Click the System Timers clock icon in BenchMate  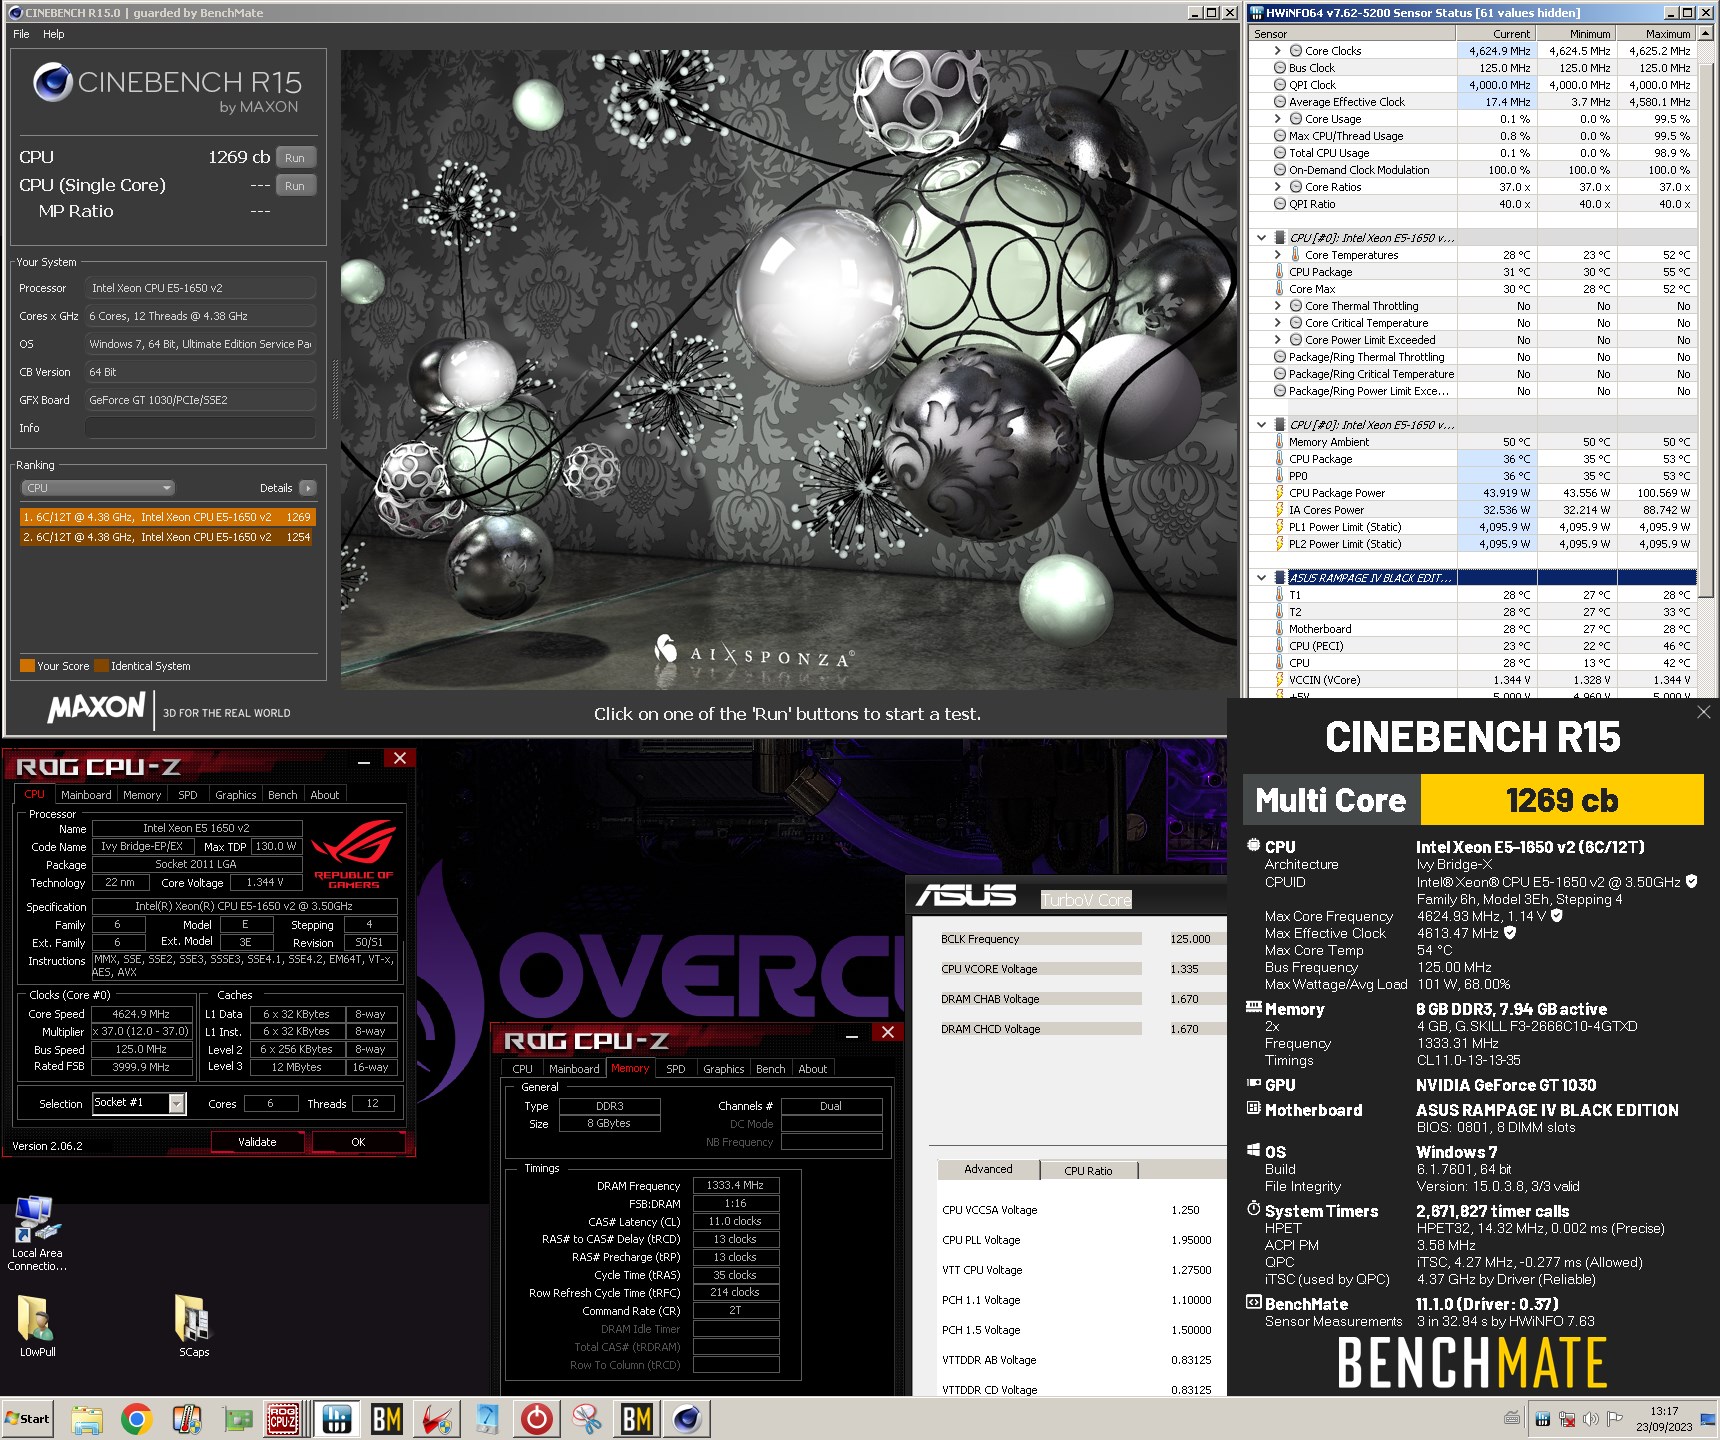point(1253,1209)
